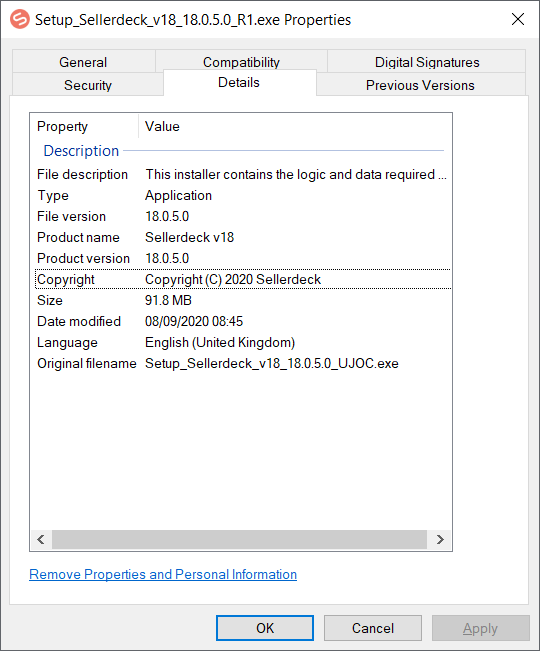This screenshot has width=540, height=651.
Task: Click the value 'Copyright (C) 2020 Sellerdeck'
Action: 233,279
